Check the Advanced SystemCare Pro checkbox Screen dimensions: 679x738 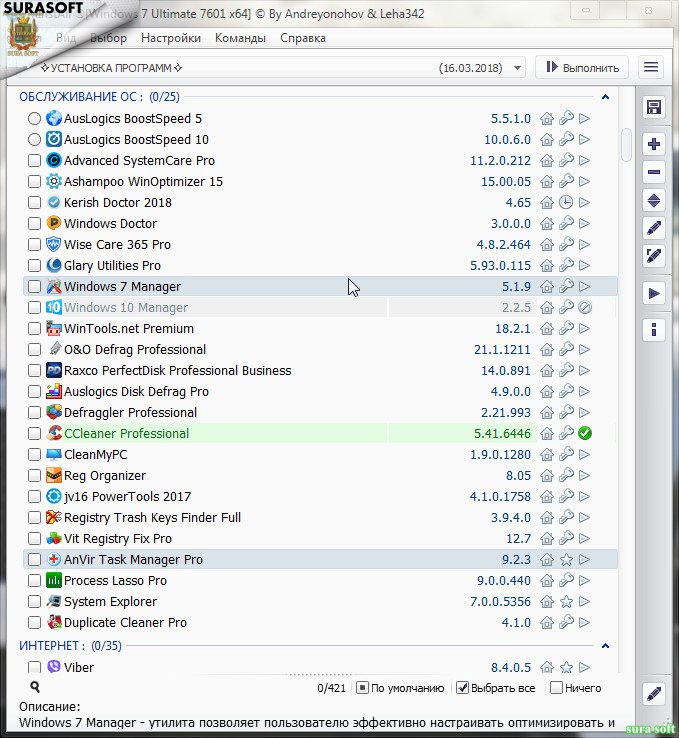tap(34, 160)
